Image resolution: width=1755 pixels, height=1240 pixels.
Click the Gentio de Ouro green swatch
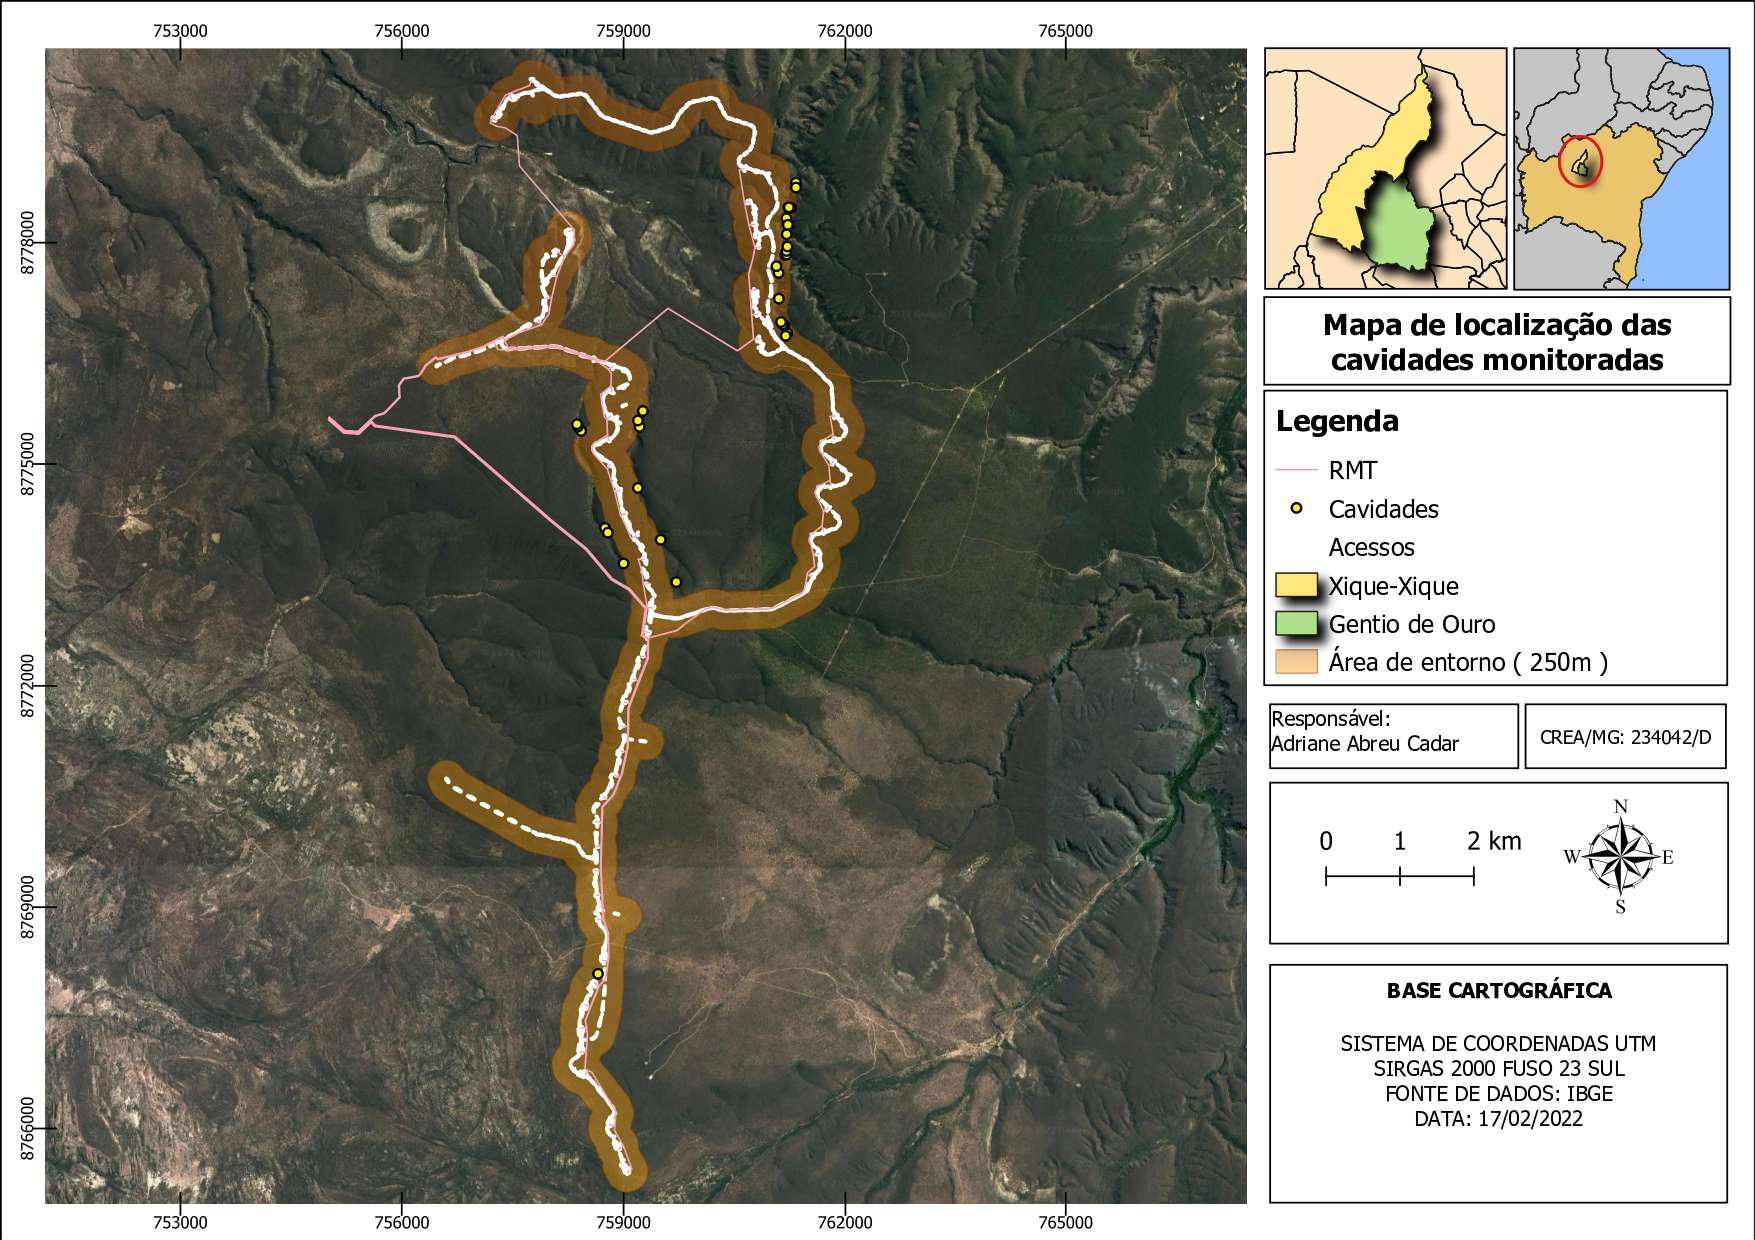[x=1296, y=624]
